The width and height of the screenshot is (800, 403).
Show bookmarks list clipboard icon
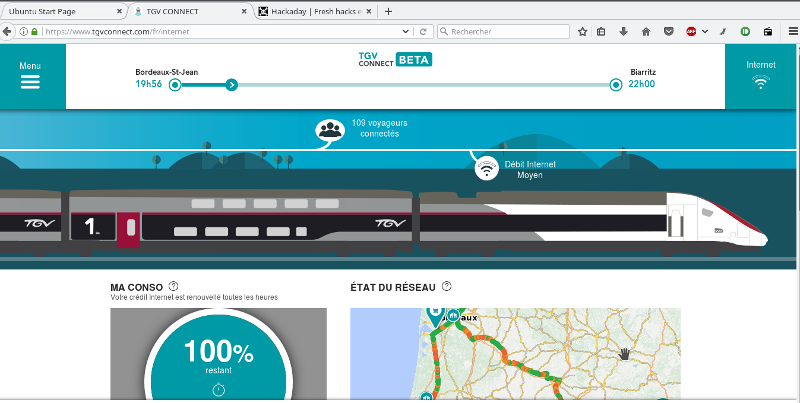[x=601, y=32]
